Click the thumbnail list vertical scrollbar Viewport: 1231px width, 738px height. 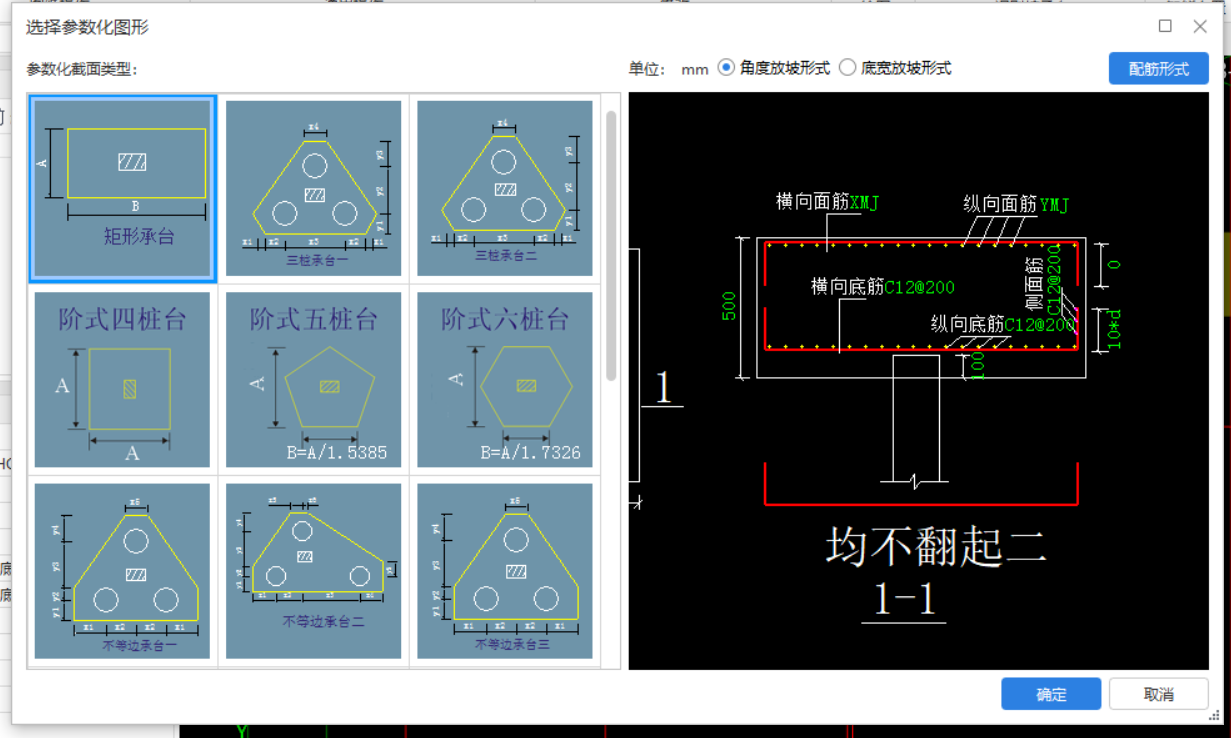pyautogui.click(x=611, y=245)
